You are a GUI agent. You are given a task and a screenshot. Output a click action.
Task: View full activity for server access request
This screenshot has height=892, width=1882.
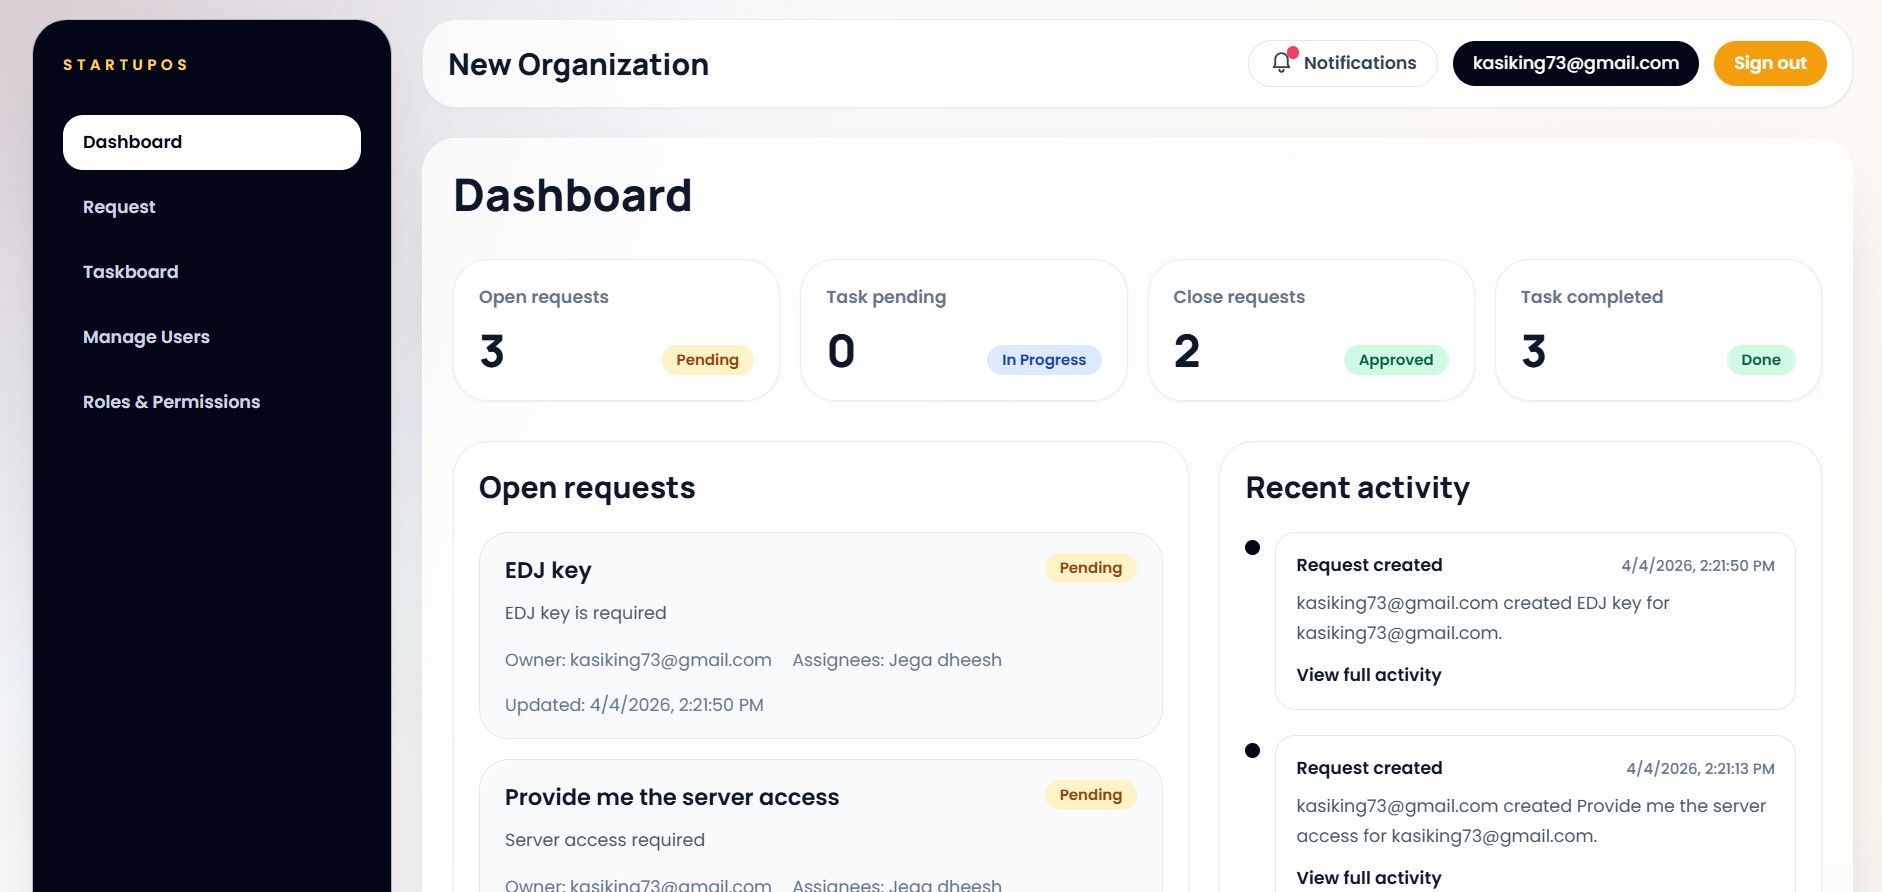(1368, 877)
